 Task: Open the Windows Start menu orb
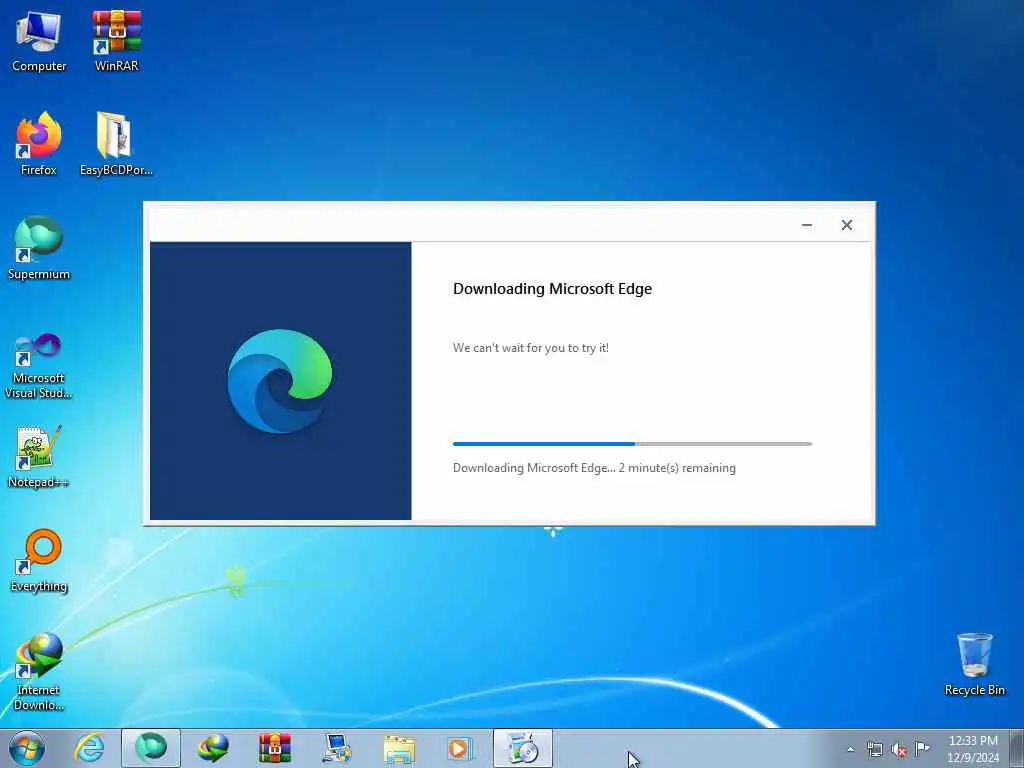pos(27,748)
